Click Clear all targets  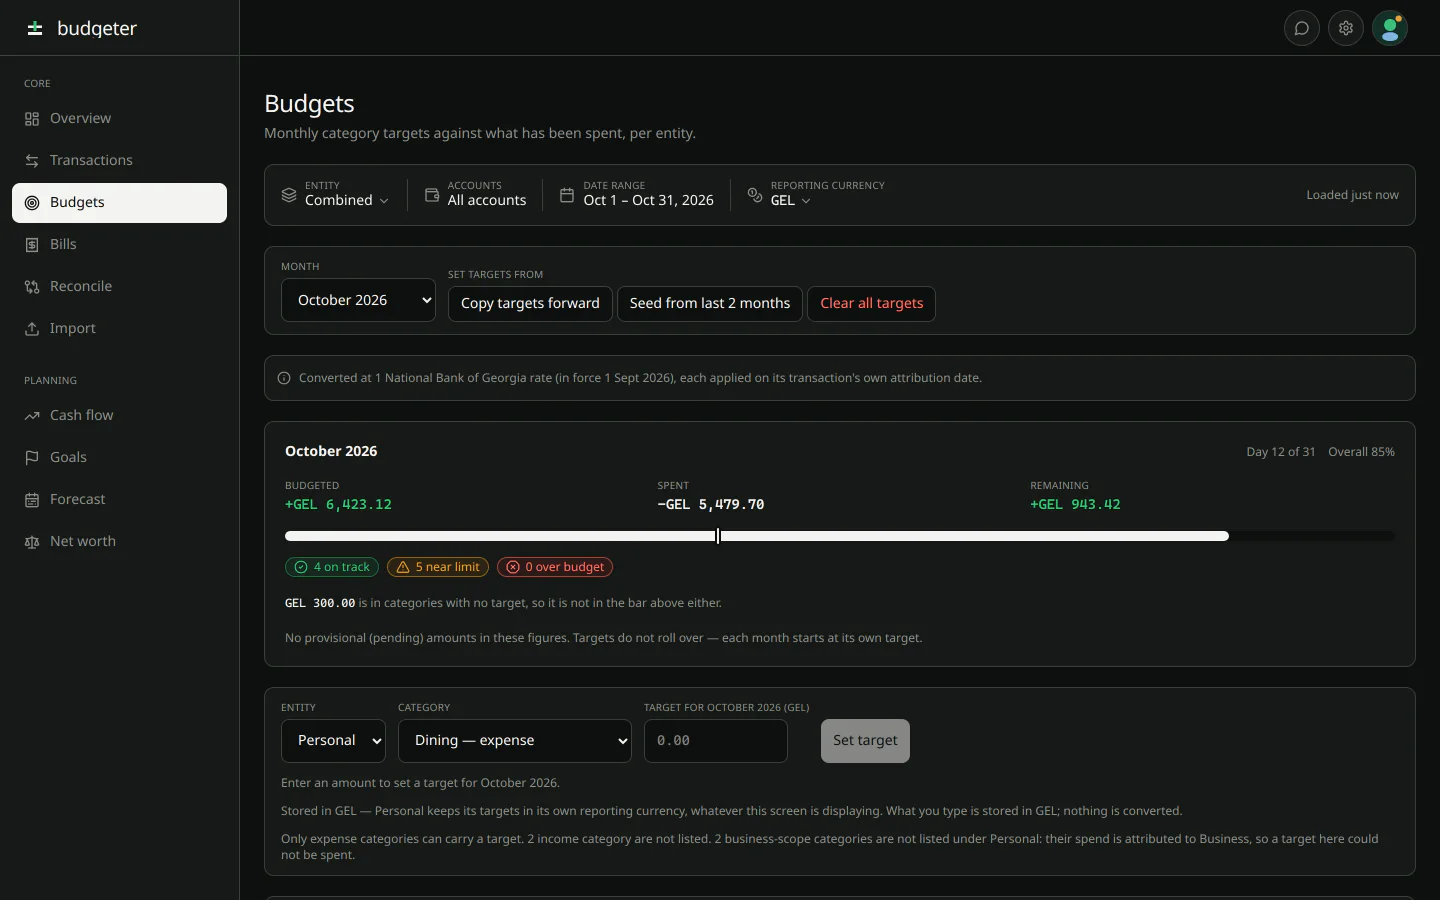[x=871, y=303]
